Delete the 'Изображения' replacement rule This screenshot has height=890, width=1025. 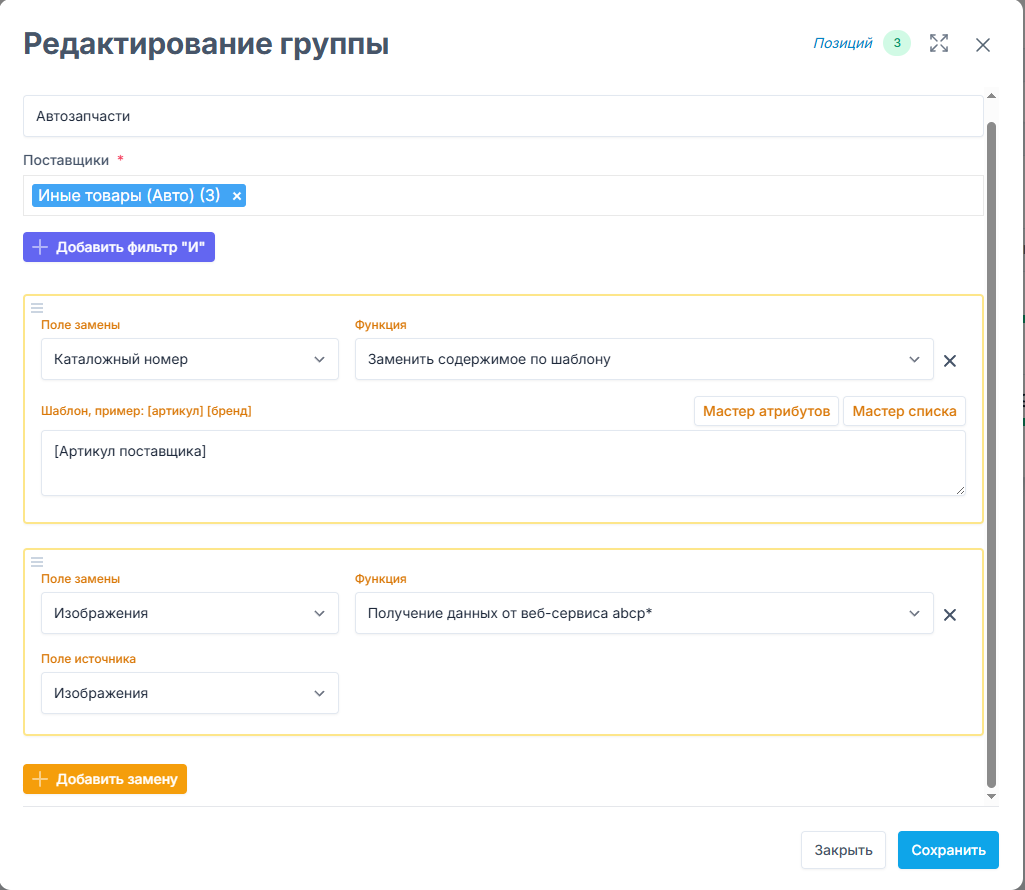click(x=950, y=615)
